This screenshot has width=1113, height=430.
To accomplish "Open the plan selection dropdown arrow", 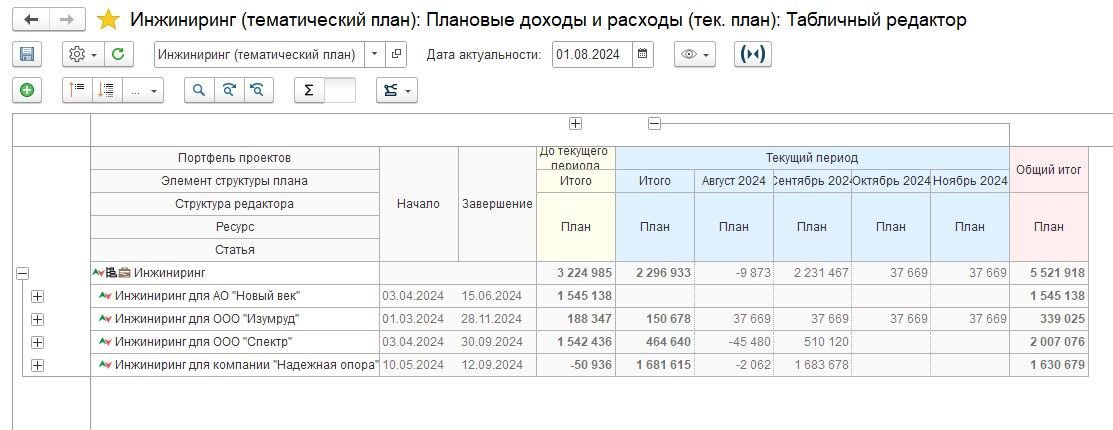I will [373, 55].
